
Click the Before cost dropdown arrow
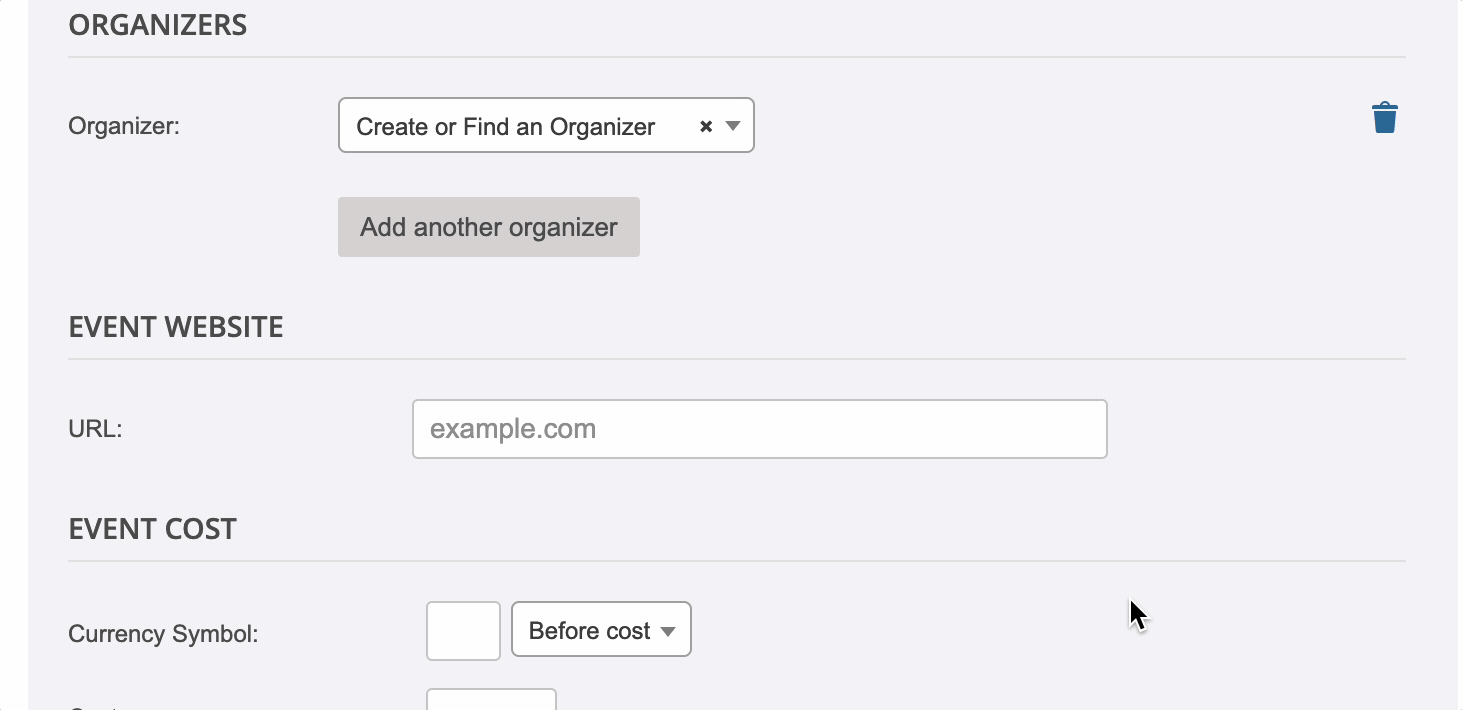668,631
